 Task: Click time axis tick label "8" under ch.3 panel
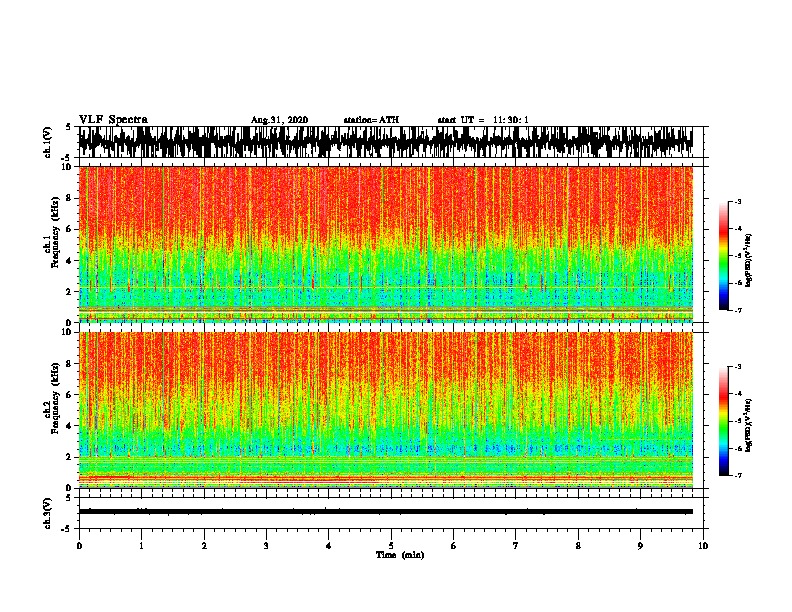578,546
